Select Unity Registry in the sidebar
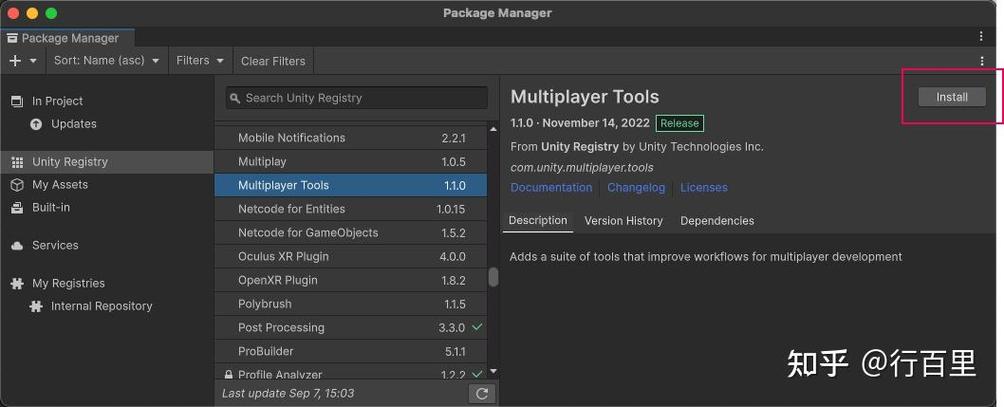The height and width of the screenshot is (407, 1004). [x=106, y=162]
